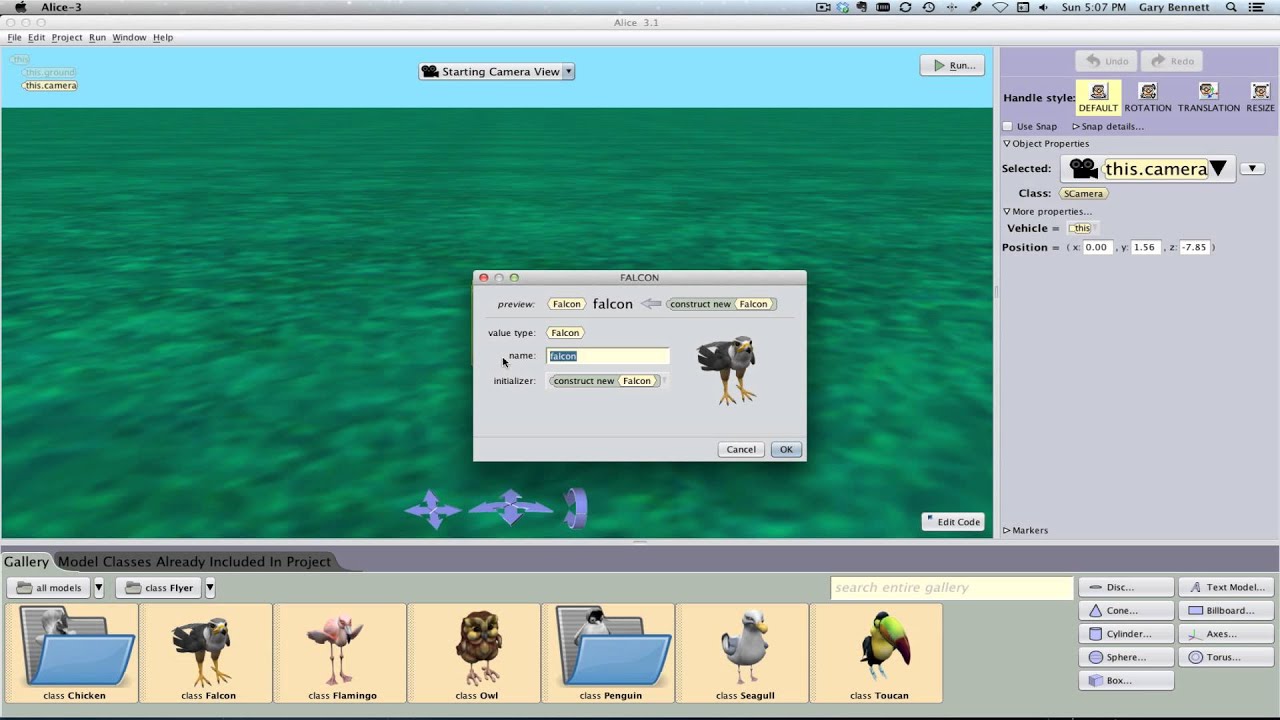
Task: Open the Project menu
Action: 67,37
